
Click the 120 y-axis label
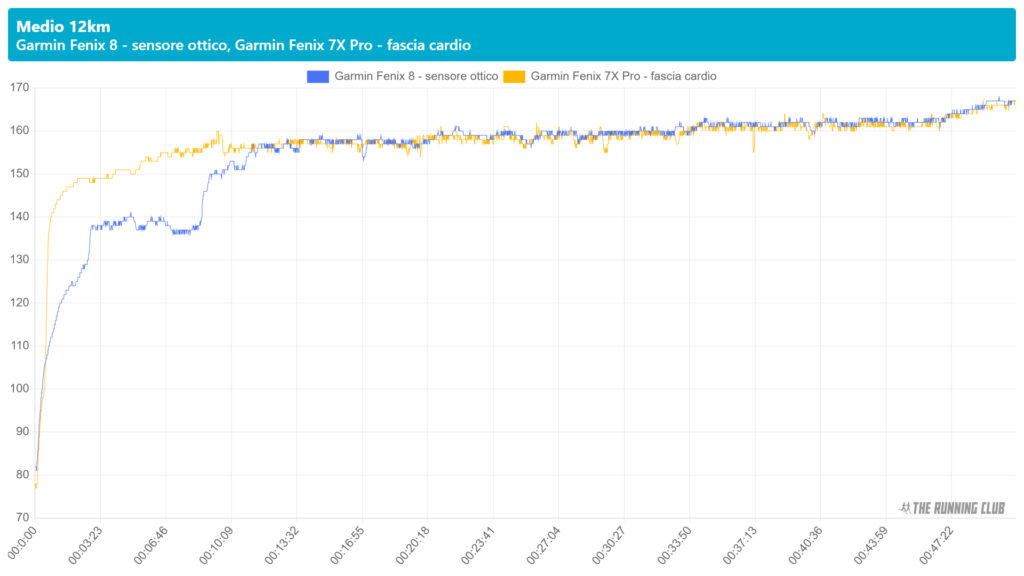pyautogui.click(x=20, y=302)
